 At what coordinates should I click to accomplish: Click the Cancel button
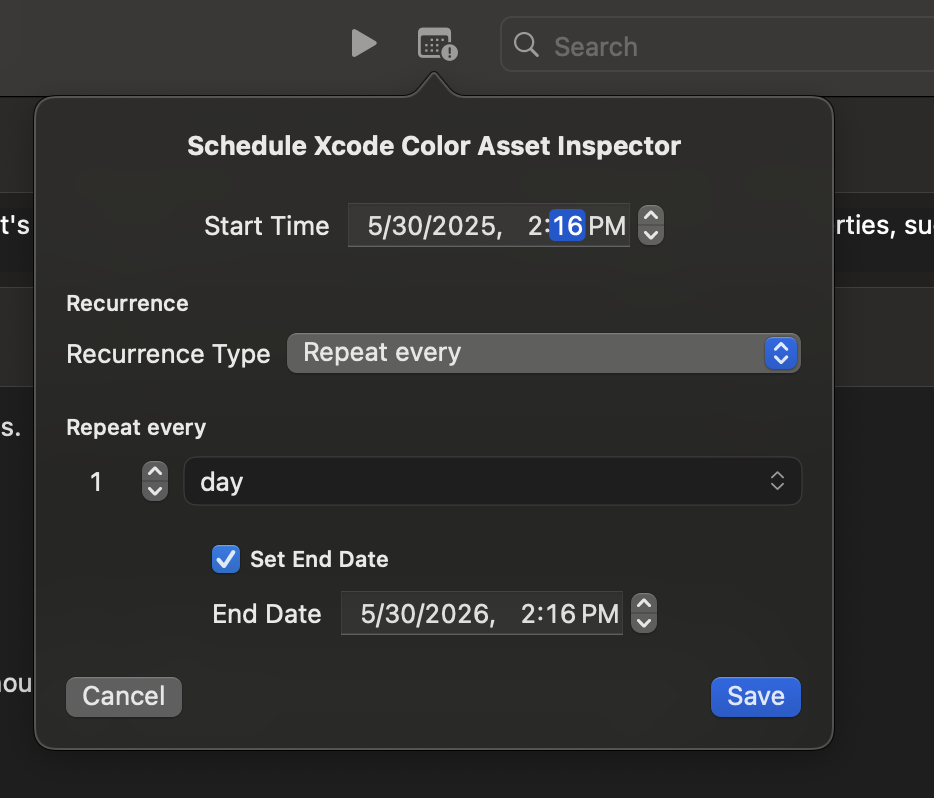[124, 697]
